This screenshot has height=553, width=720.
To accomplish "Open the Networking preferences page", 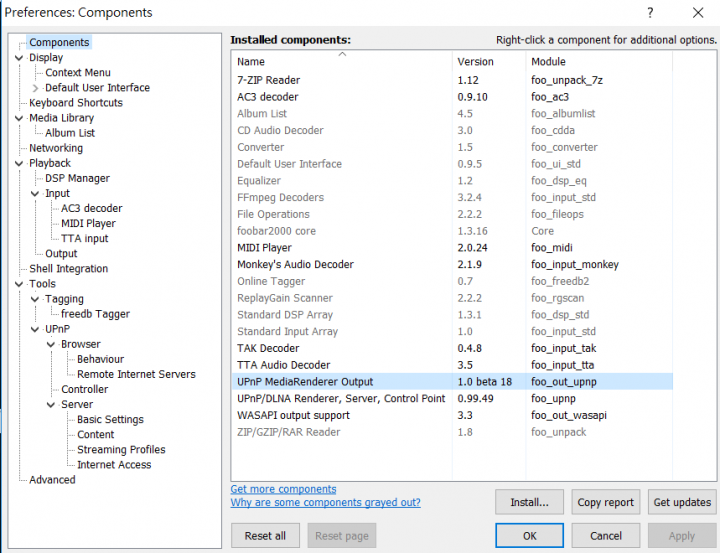I will click(56, 148).
